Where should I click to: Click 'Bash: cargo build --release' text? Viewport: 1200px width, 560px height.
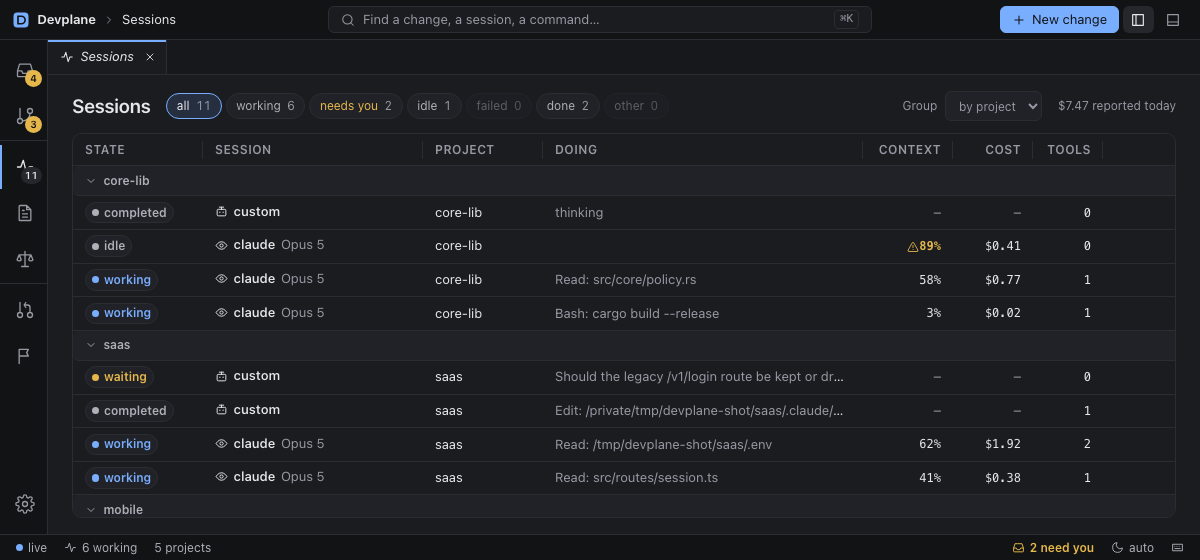pos(637,313)
